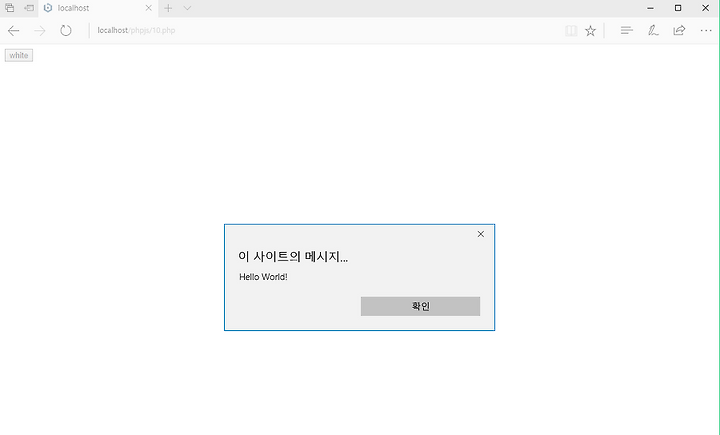Click the dialog title 이 사이트의 메시지
The height and width of the screenshot is (435, 720).
(293, 256)
